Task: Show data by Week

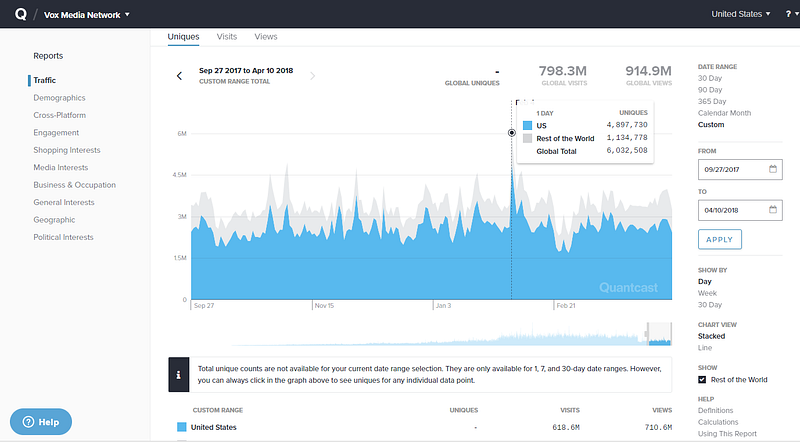Action: (707, 293)
